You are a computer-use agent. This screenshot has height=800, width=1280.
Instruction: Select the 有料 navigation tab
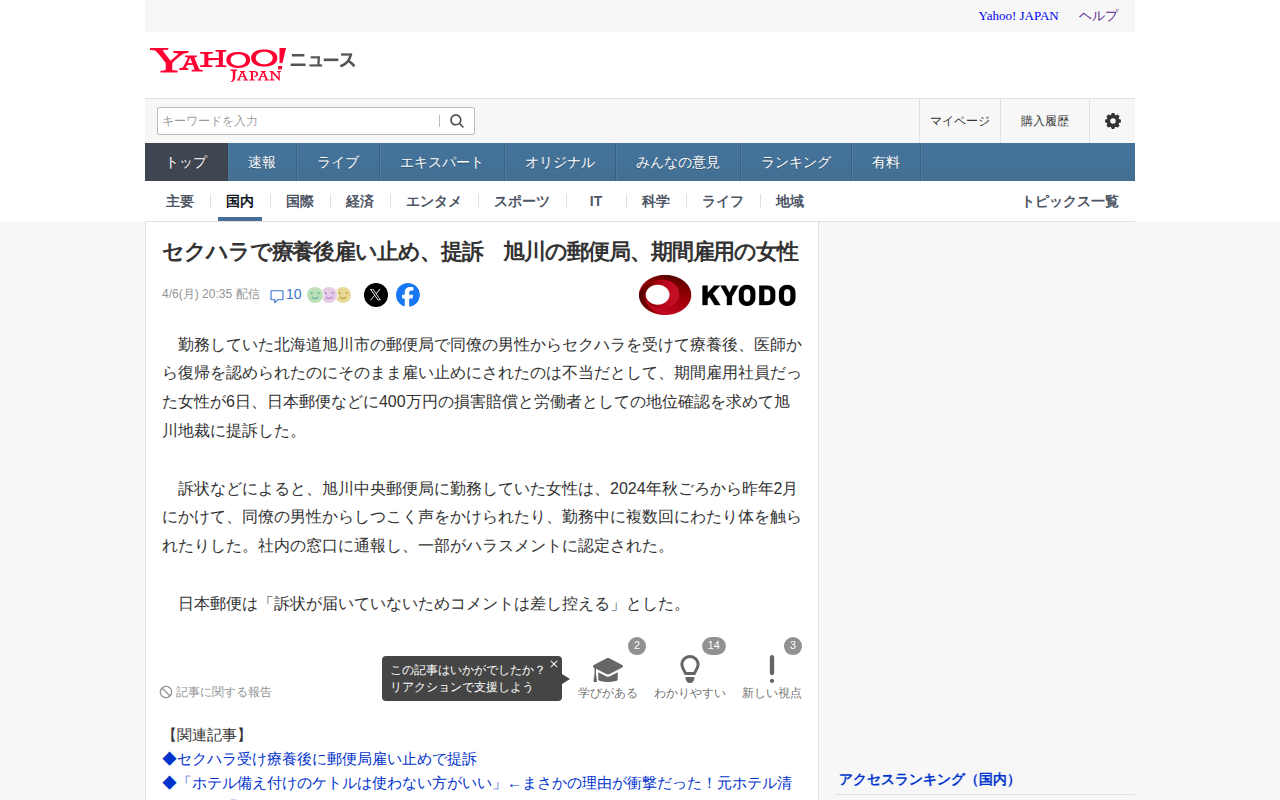[886, 162]
